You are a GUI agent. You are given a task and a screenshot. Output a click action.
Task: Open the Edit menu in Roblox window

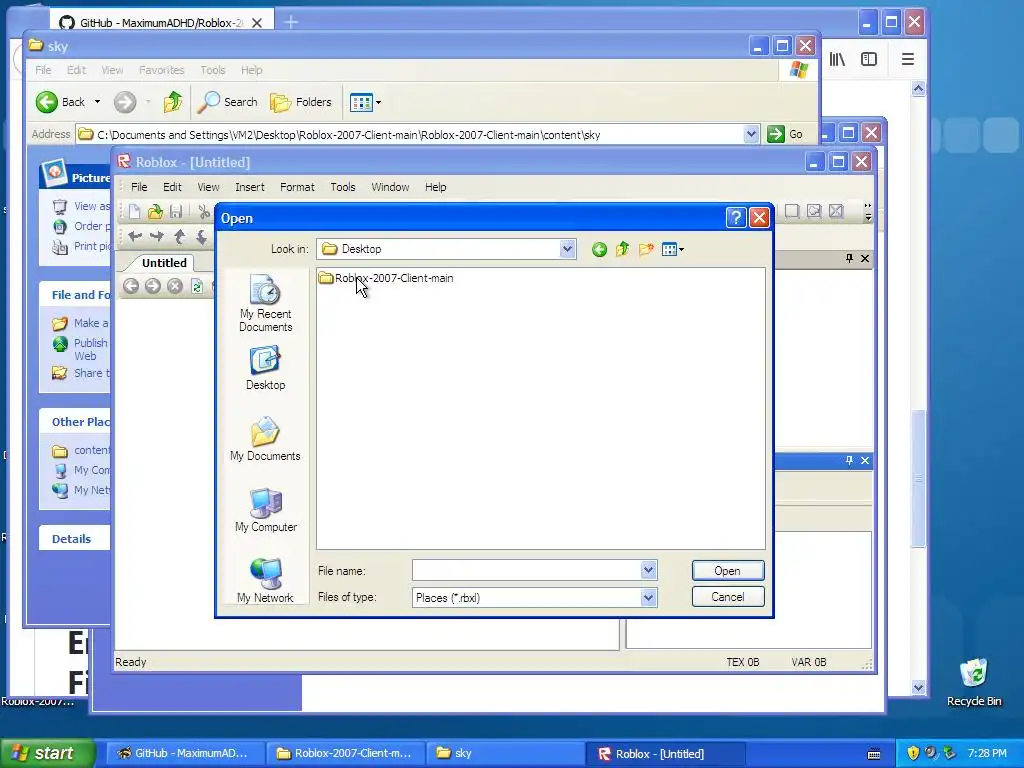pyautogui.click(x=172, y=187)
